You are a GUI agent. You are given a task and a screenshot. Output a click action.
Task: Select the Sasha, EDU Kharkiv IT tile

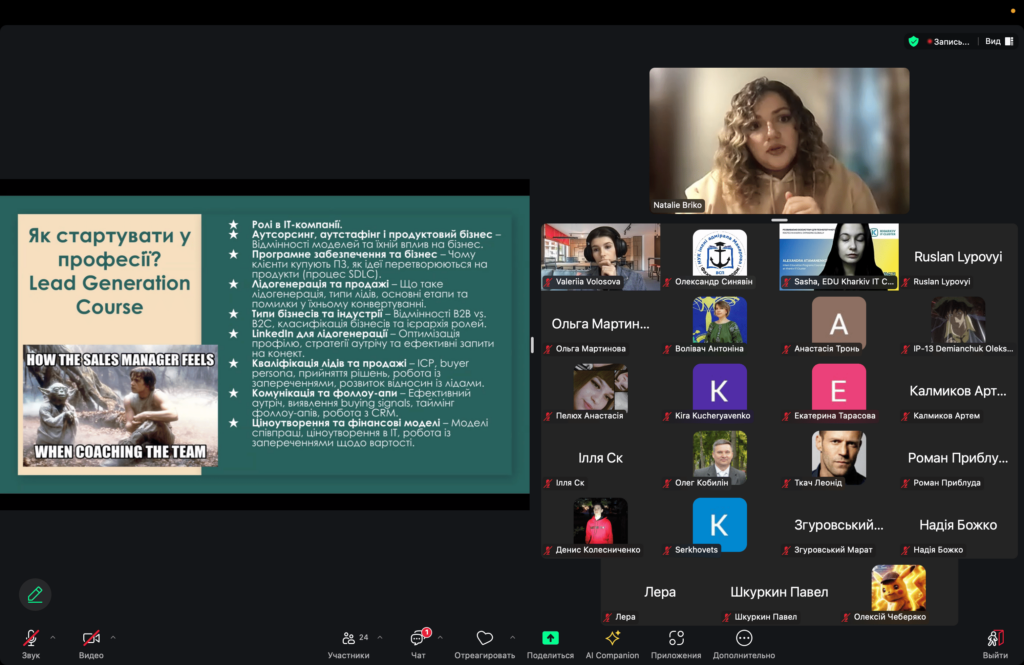pyautogui.click(x=839, y=257)
